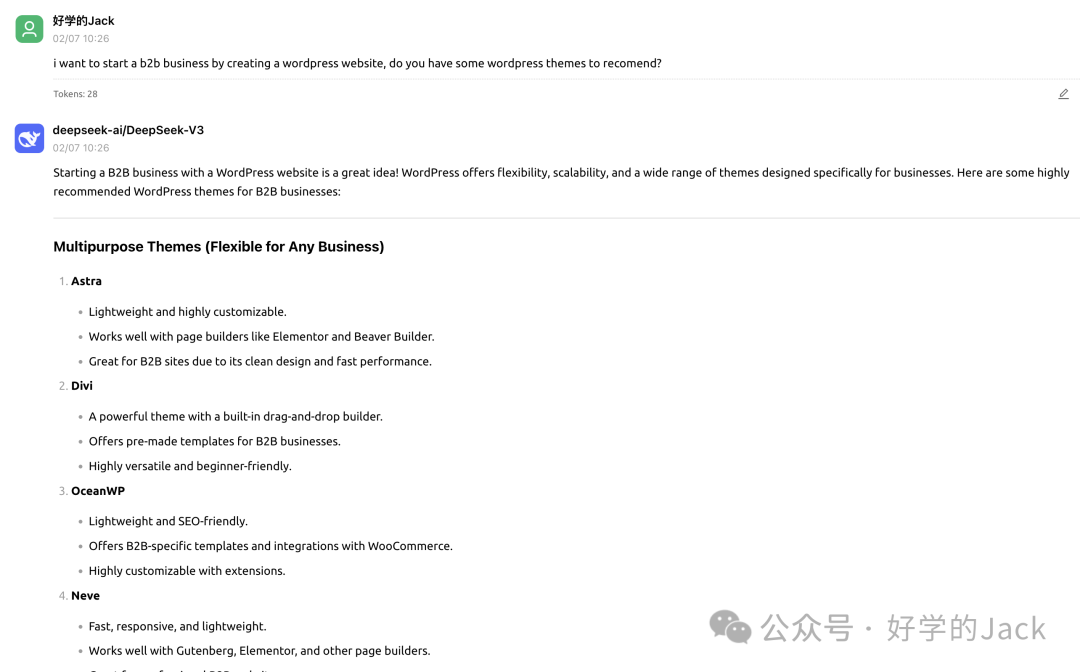Screen dimensions: 1080x672
Task: Click the username 好学的Jack above the user message
Action: [x=84, y=20]
